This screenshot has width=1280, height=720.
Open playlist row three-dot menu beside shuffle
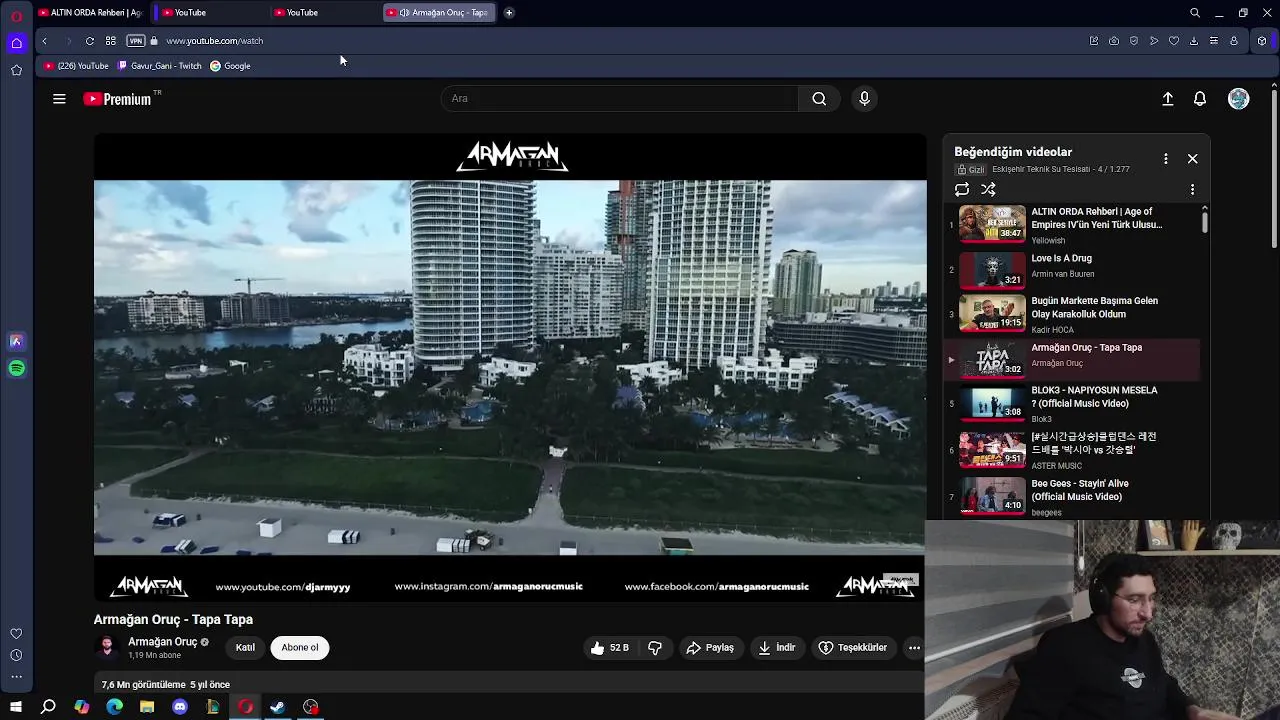1192,189
